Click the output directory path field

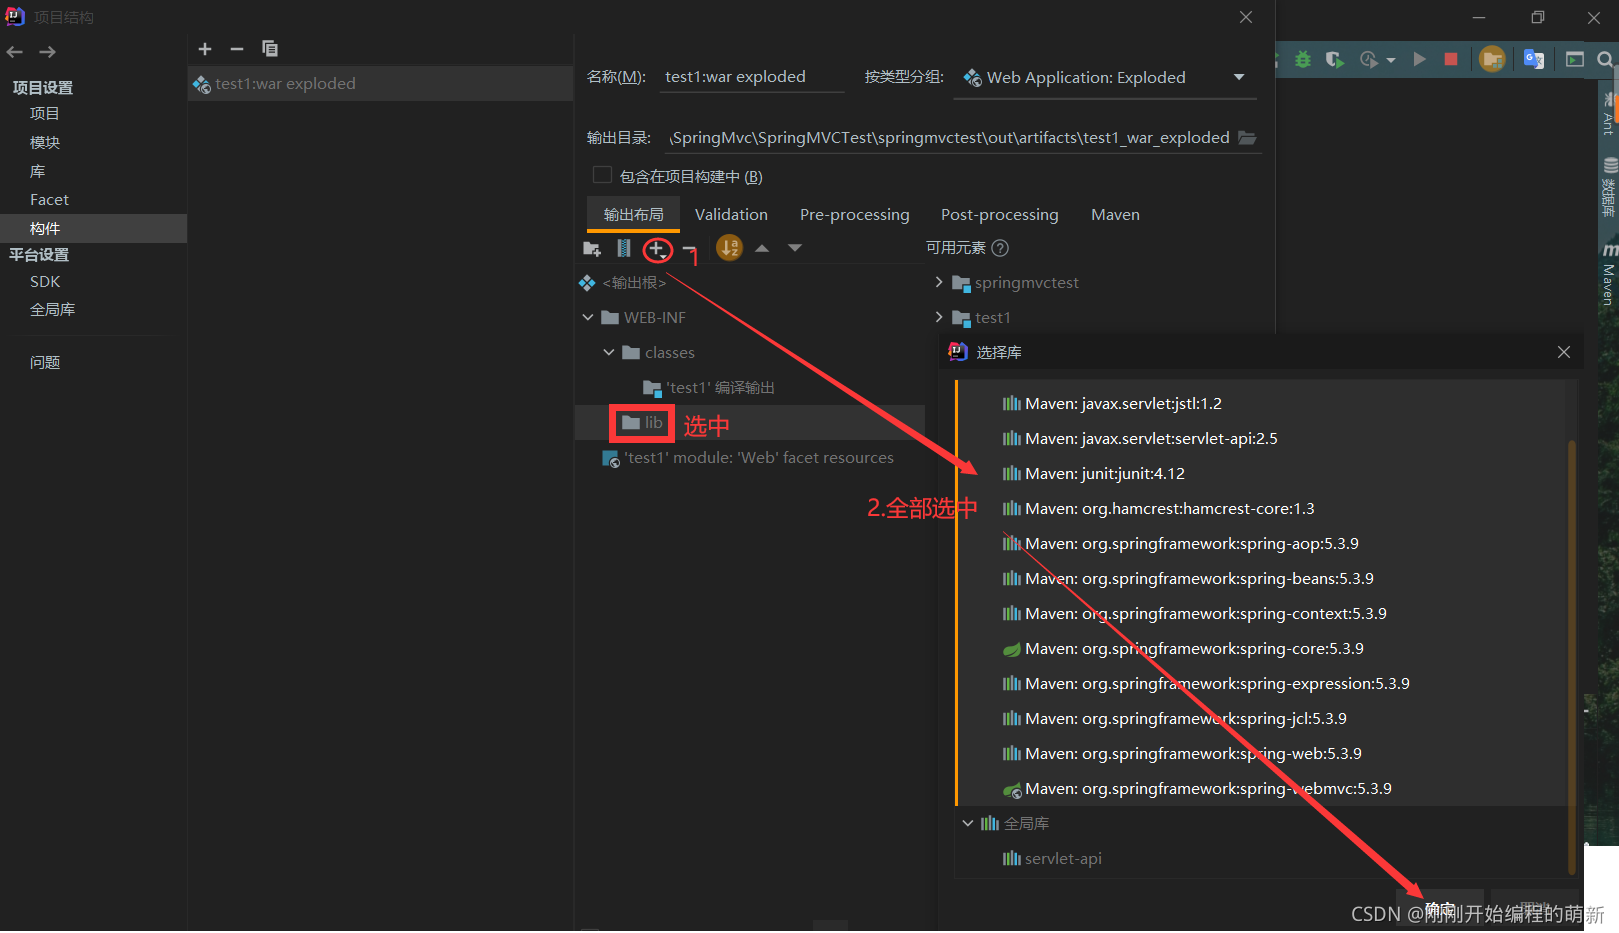[950, 138]
